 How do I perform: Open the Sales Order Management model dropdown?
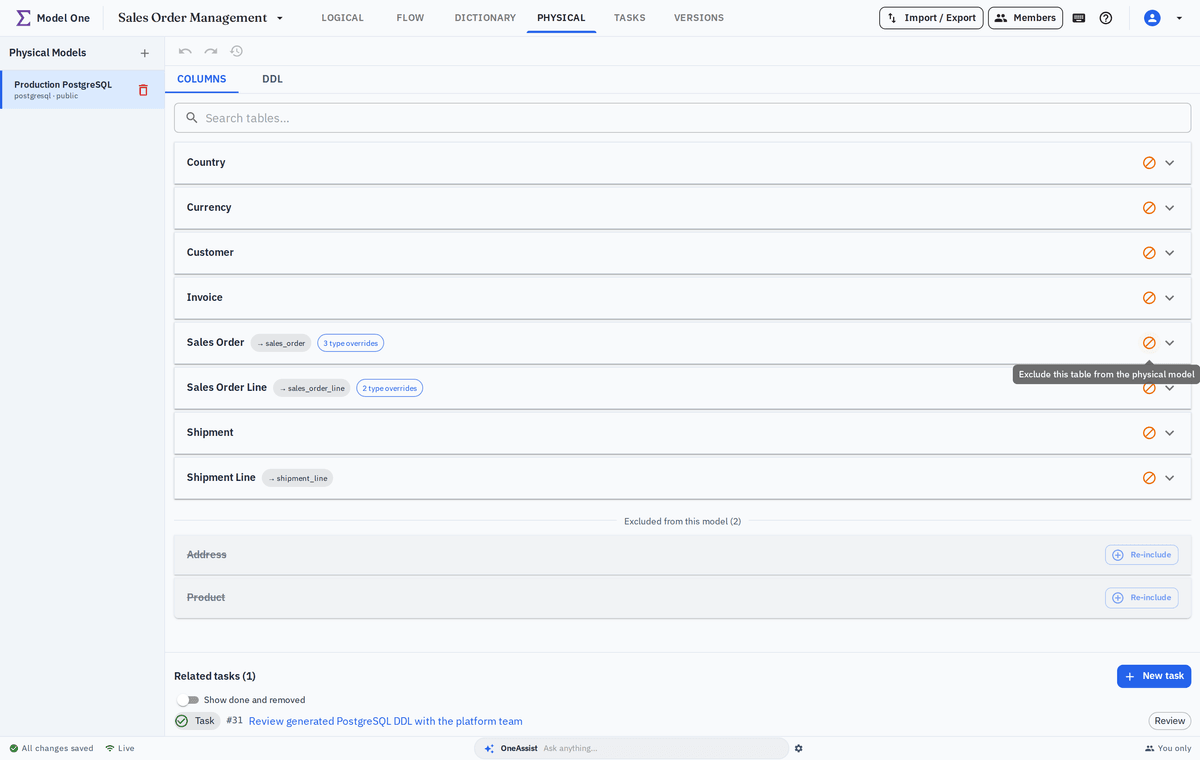(280, 18)
